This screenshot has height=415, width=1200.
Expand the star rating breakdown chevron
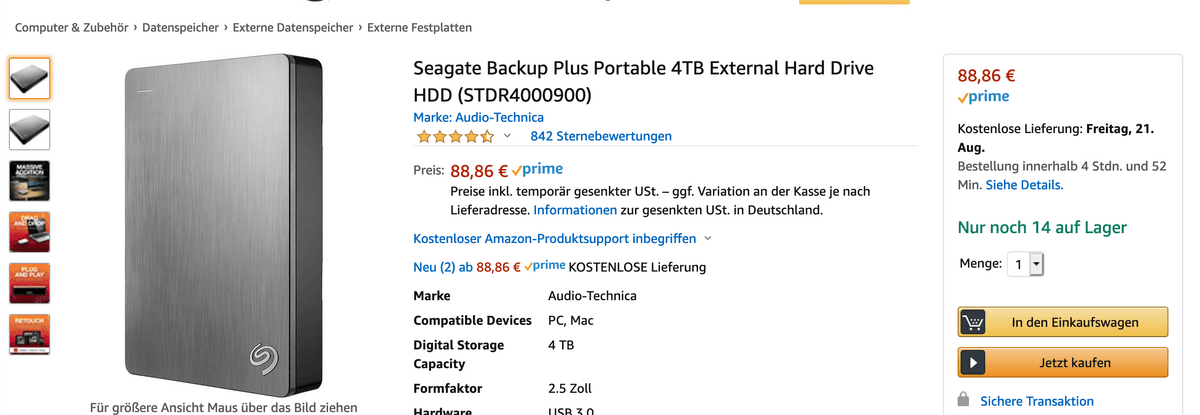[x=507, y=136]
